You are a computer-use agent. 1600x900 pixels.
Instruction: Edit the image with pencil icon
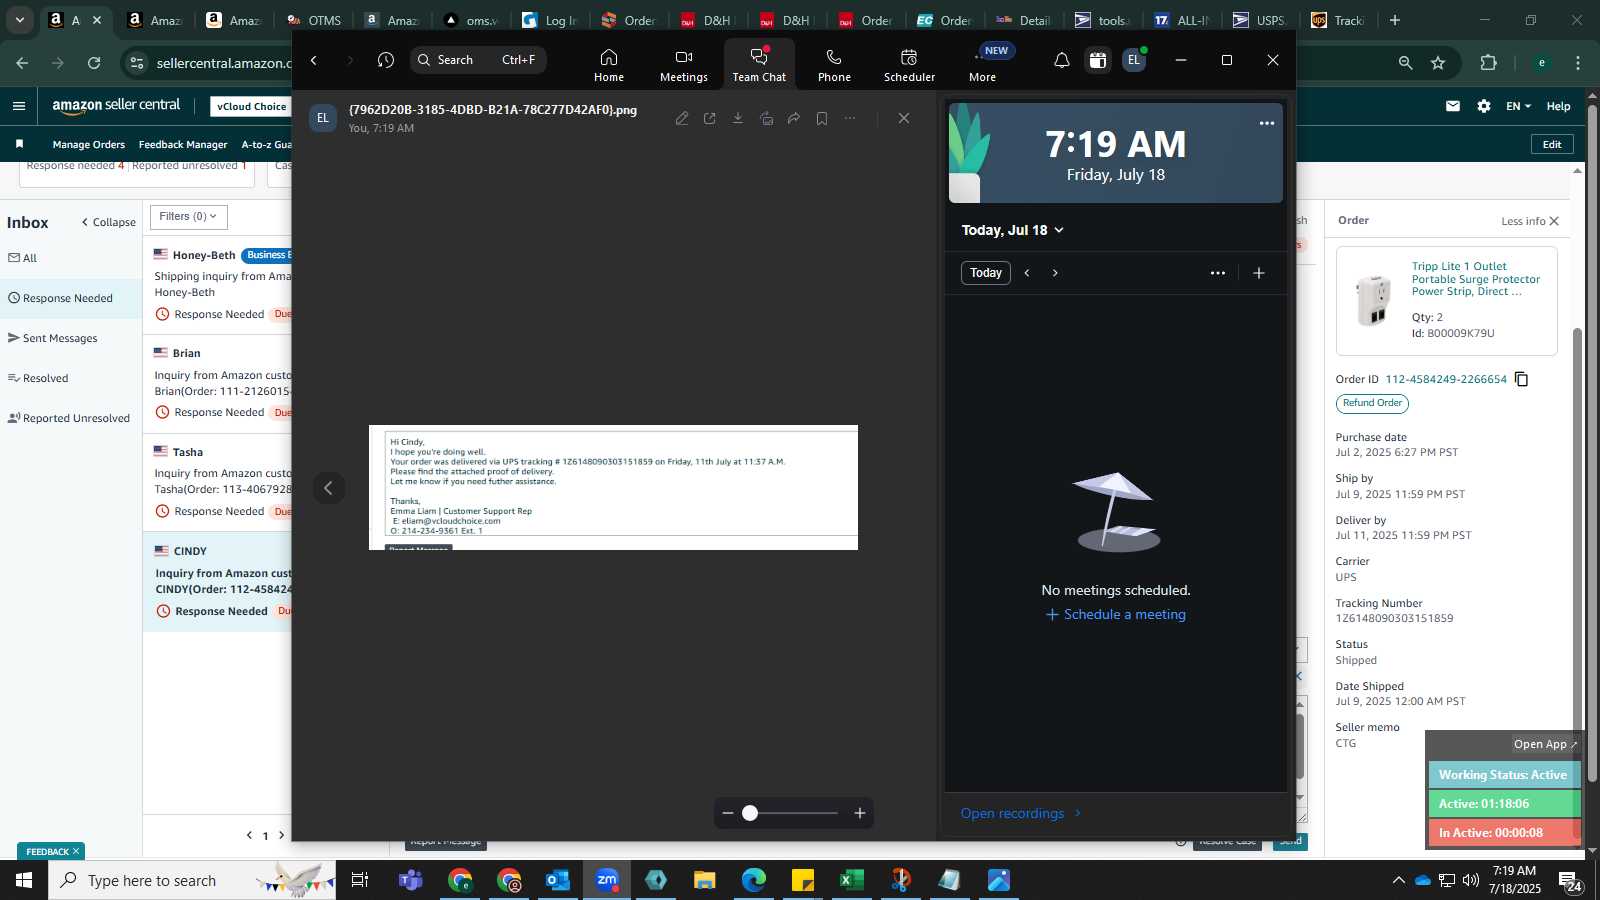click(682, 118)
